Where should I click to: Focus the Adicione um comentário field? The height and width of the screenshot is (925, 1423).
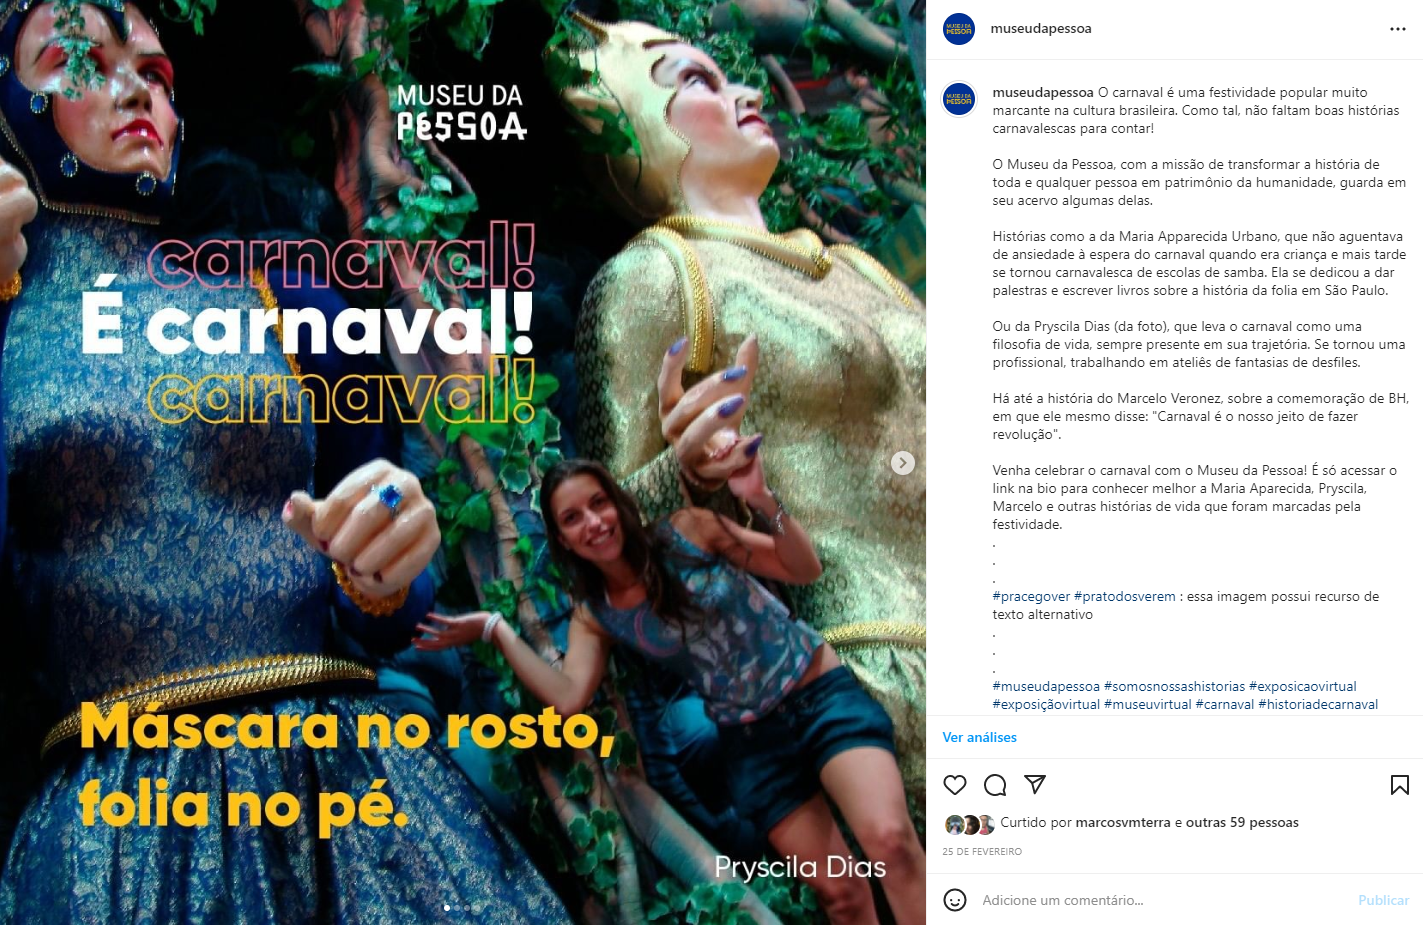(1160, 900)
